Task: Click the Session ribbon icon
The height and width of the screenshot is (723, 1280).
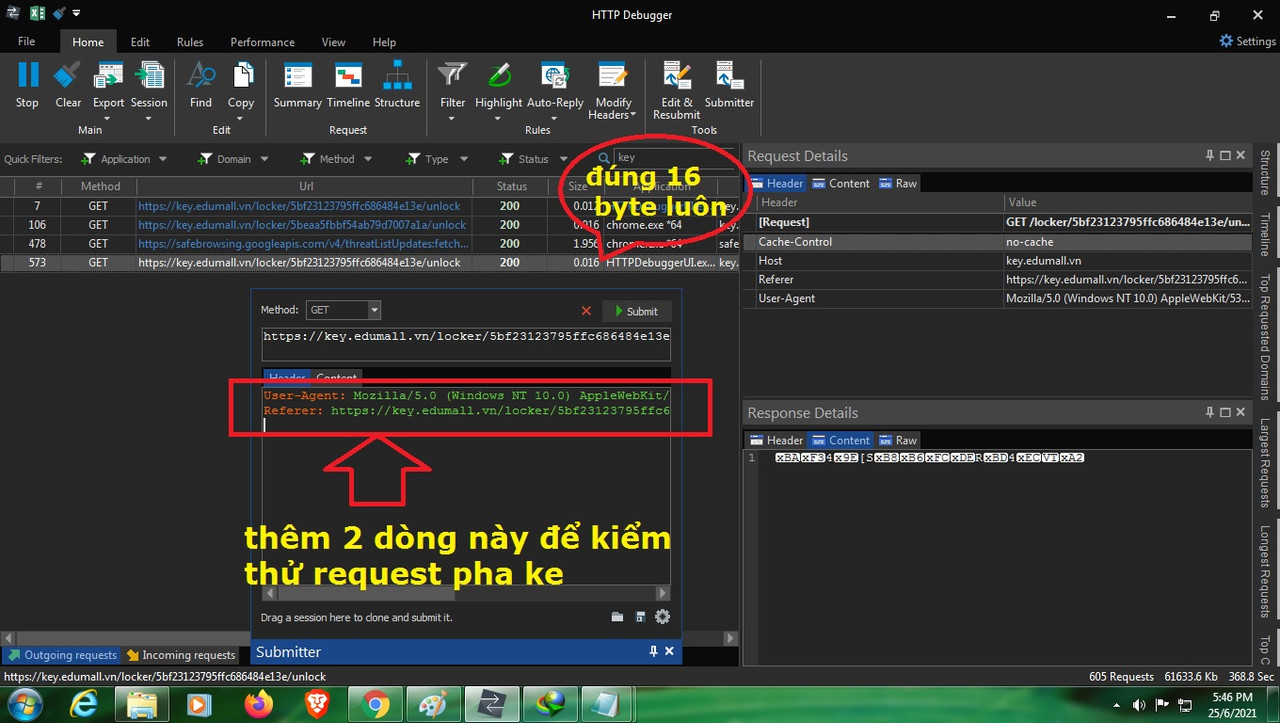Action: click(149, 75)
